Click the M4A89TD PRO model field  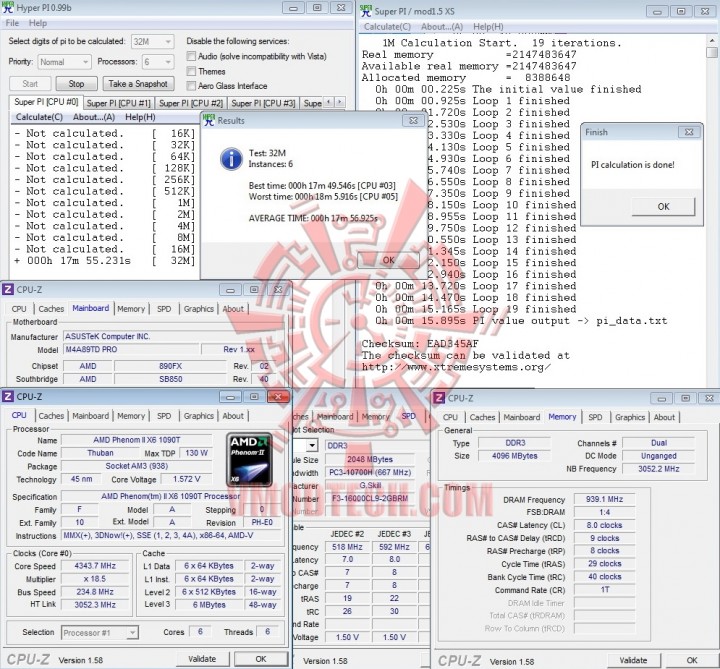coord(131,349)
